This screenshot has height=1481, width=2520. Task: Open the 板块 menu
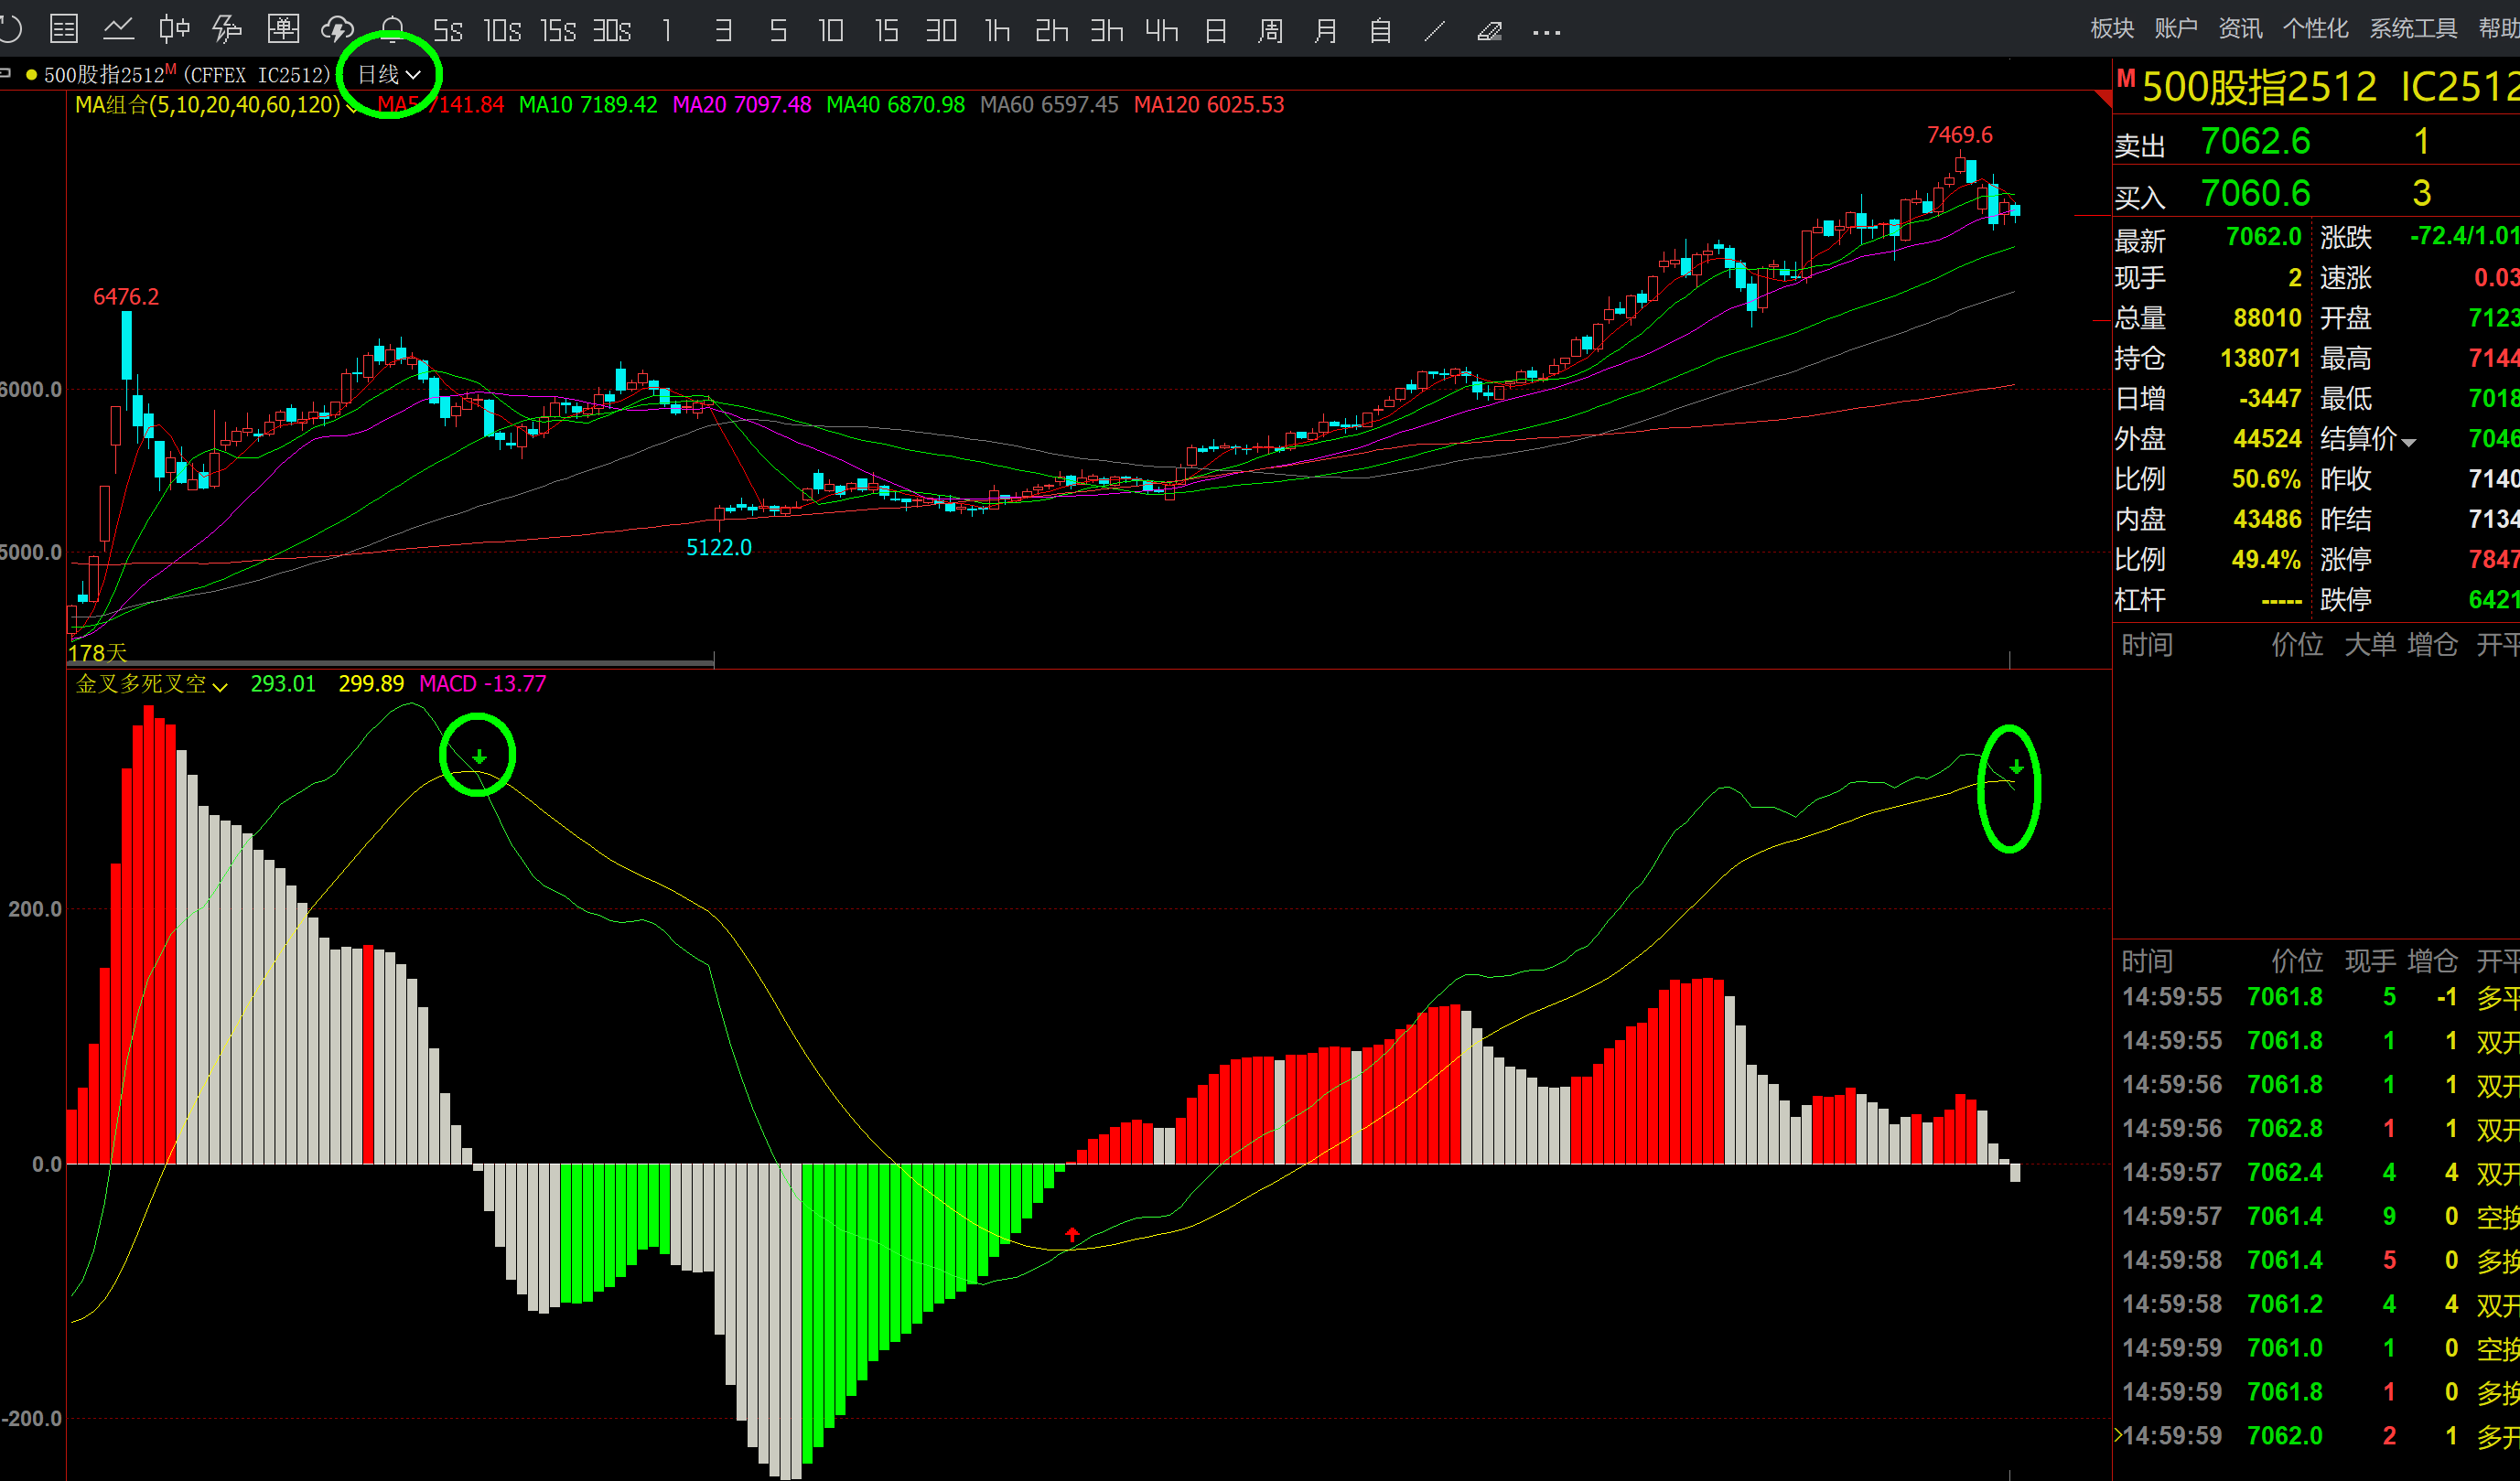(x=2112, y=28)
